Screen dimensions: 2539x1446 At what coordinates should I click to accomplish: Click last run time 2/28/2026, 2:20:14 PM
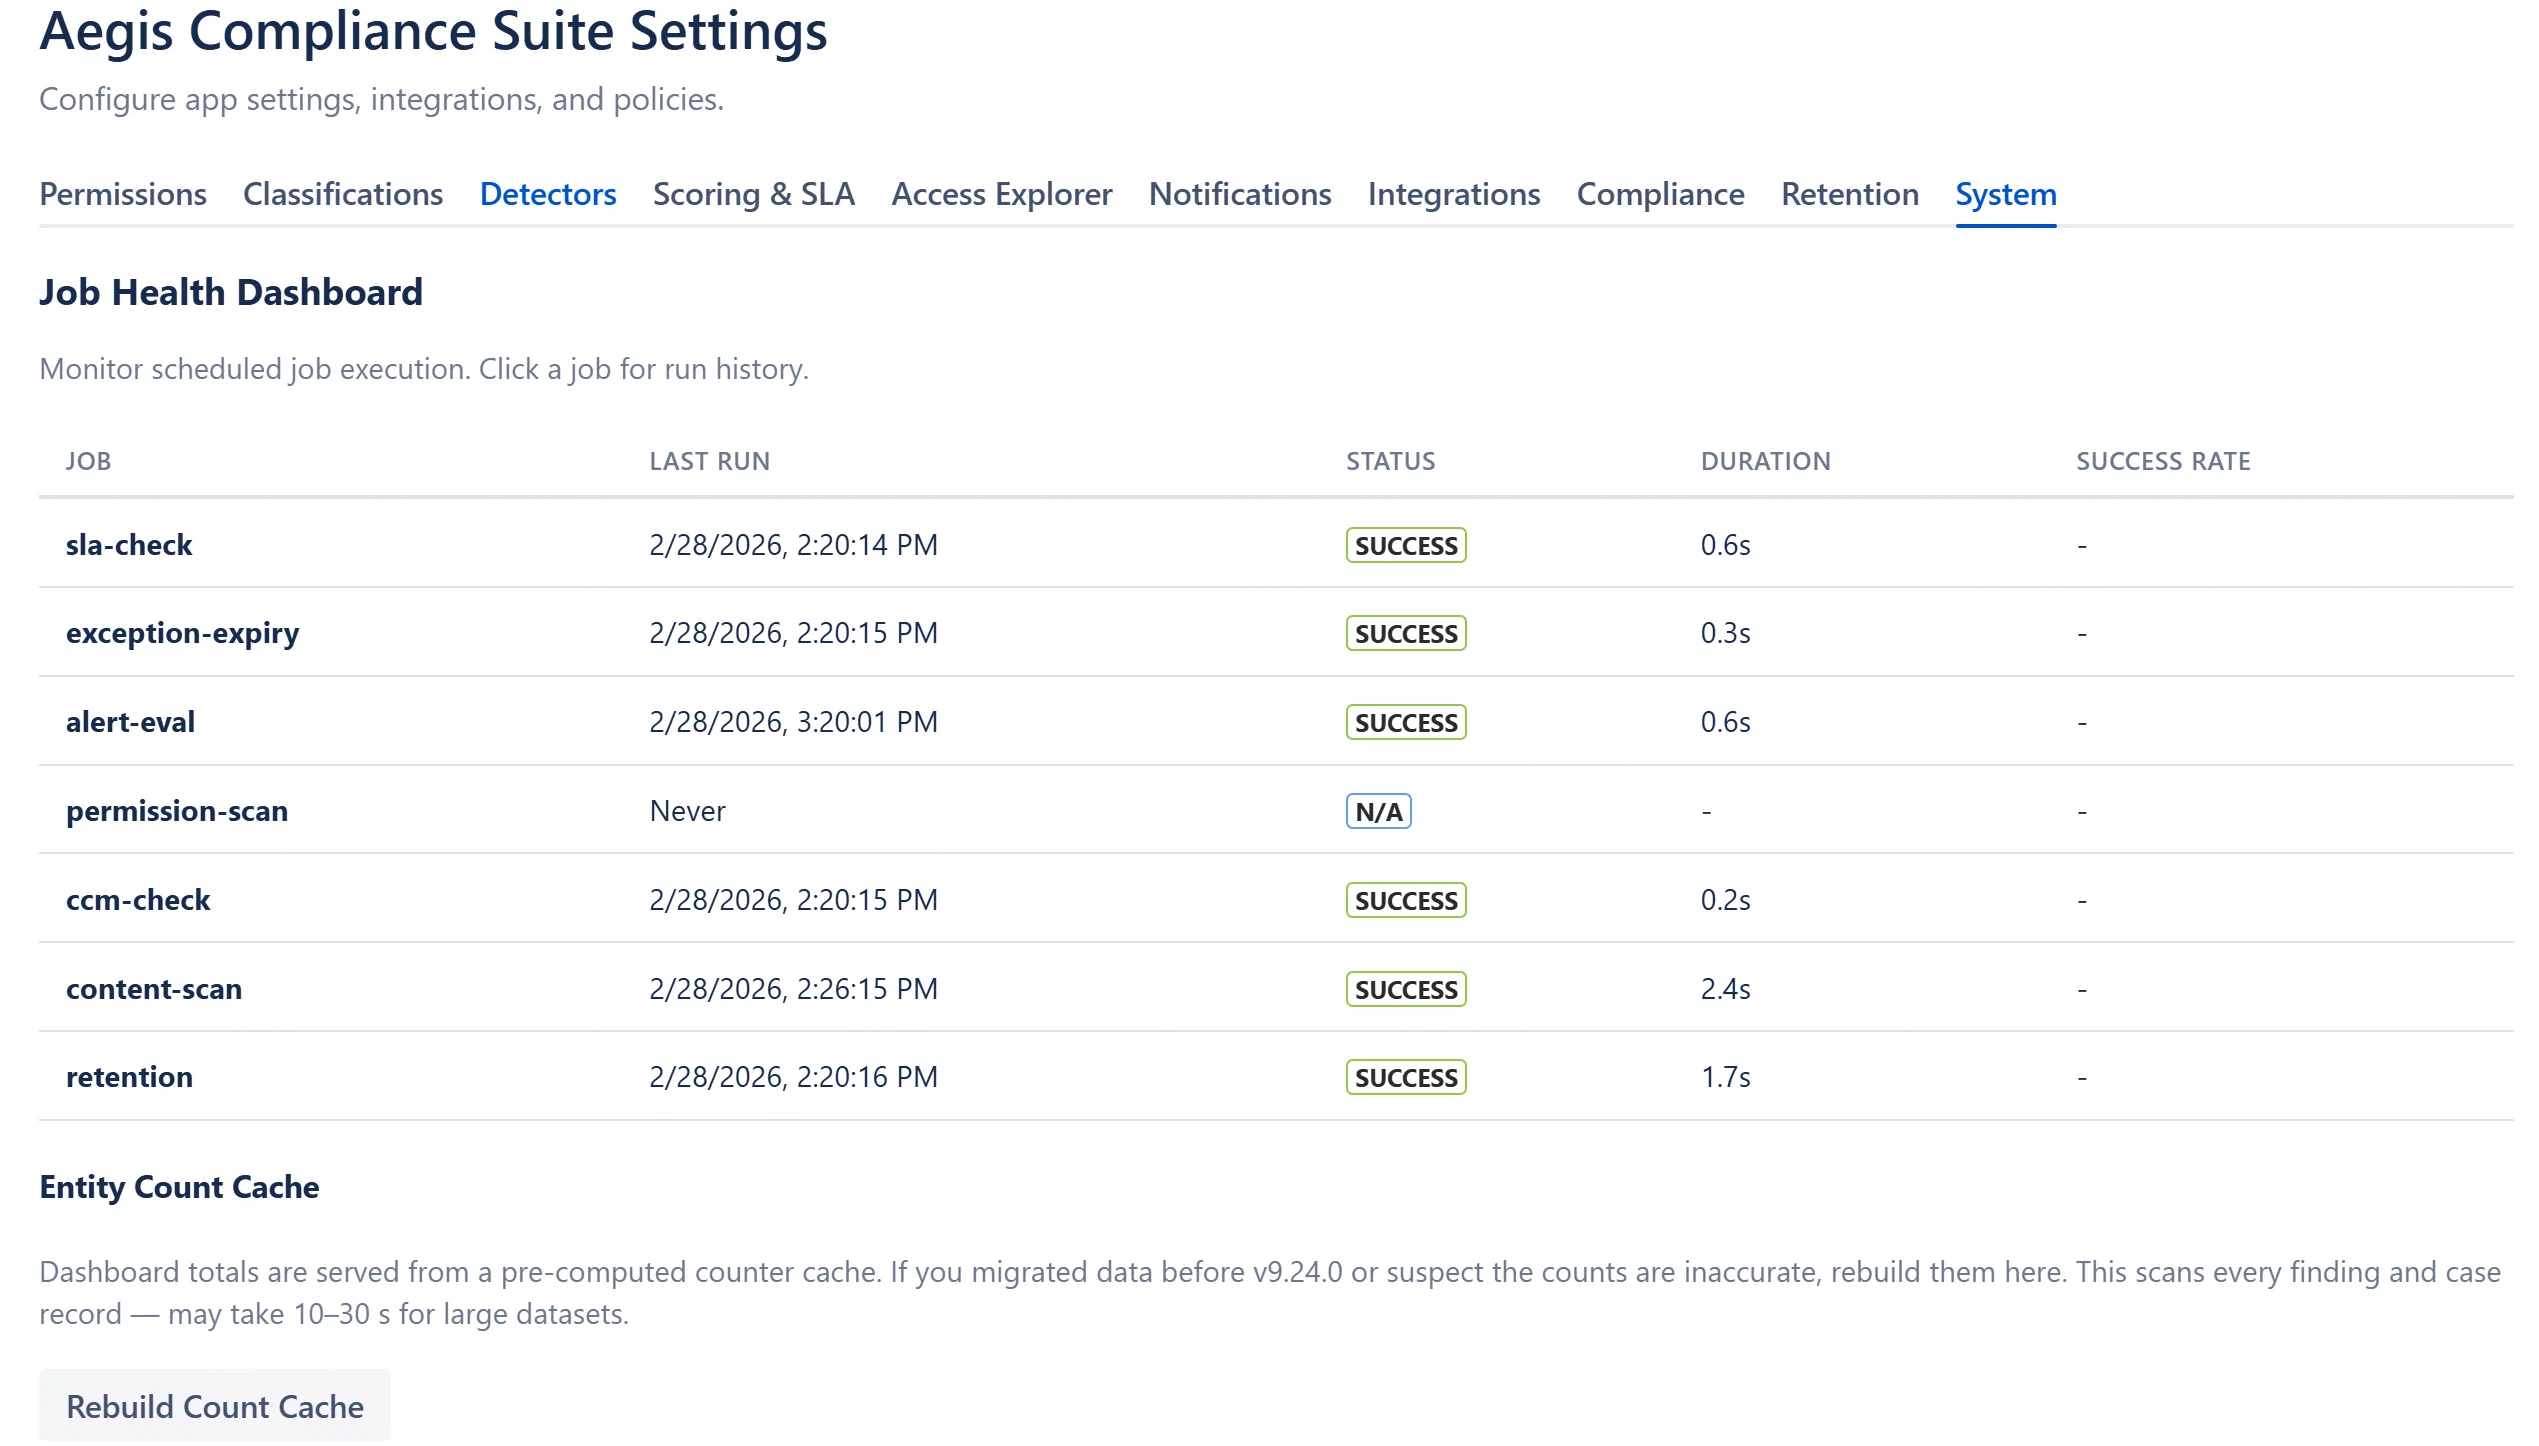coord(794,544)
